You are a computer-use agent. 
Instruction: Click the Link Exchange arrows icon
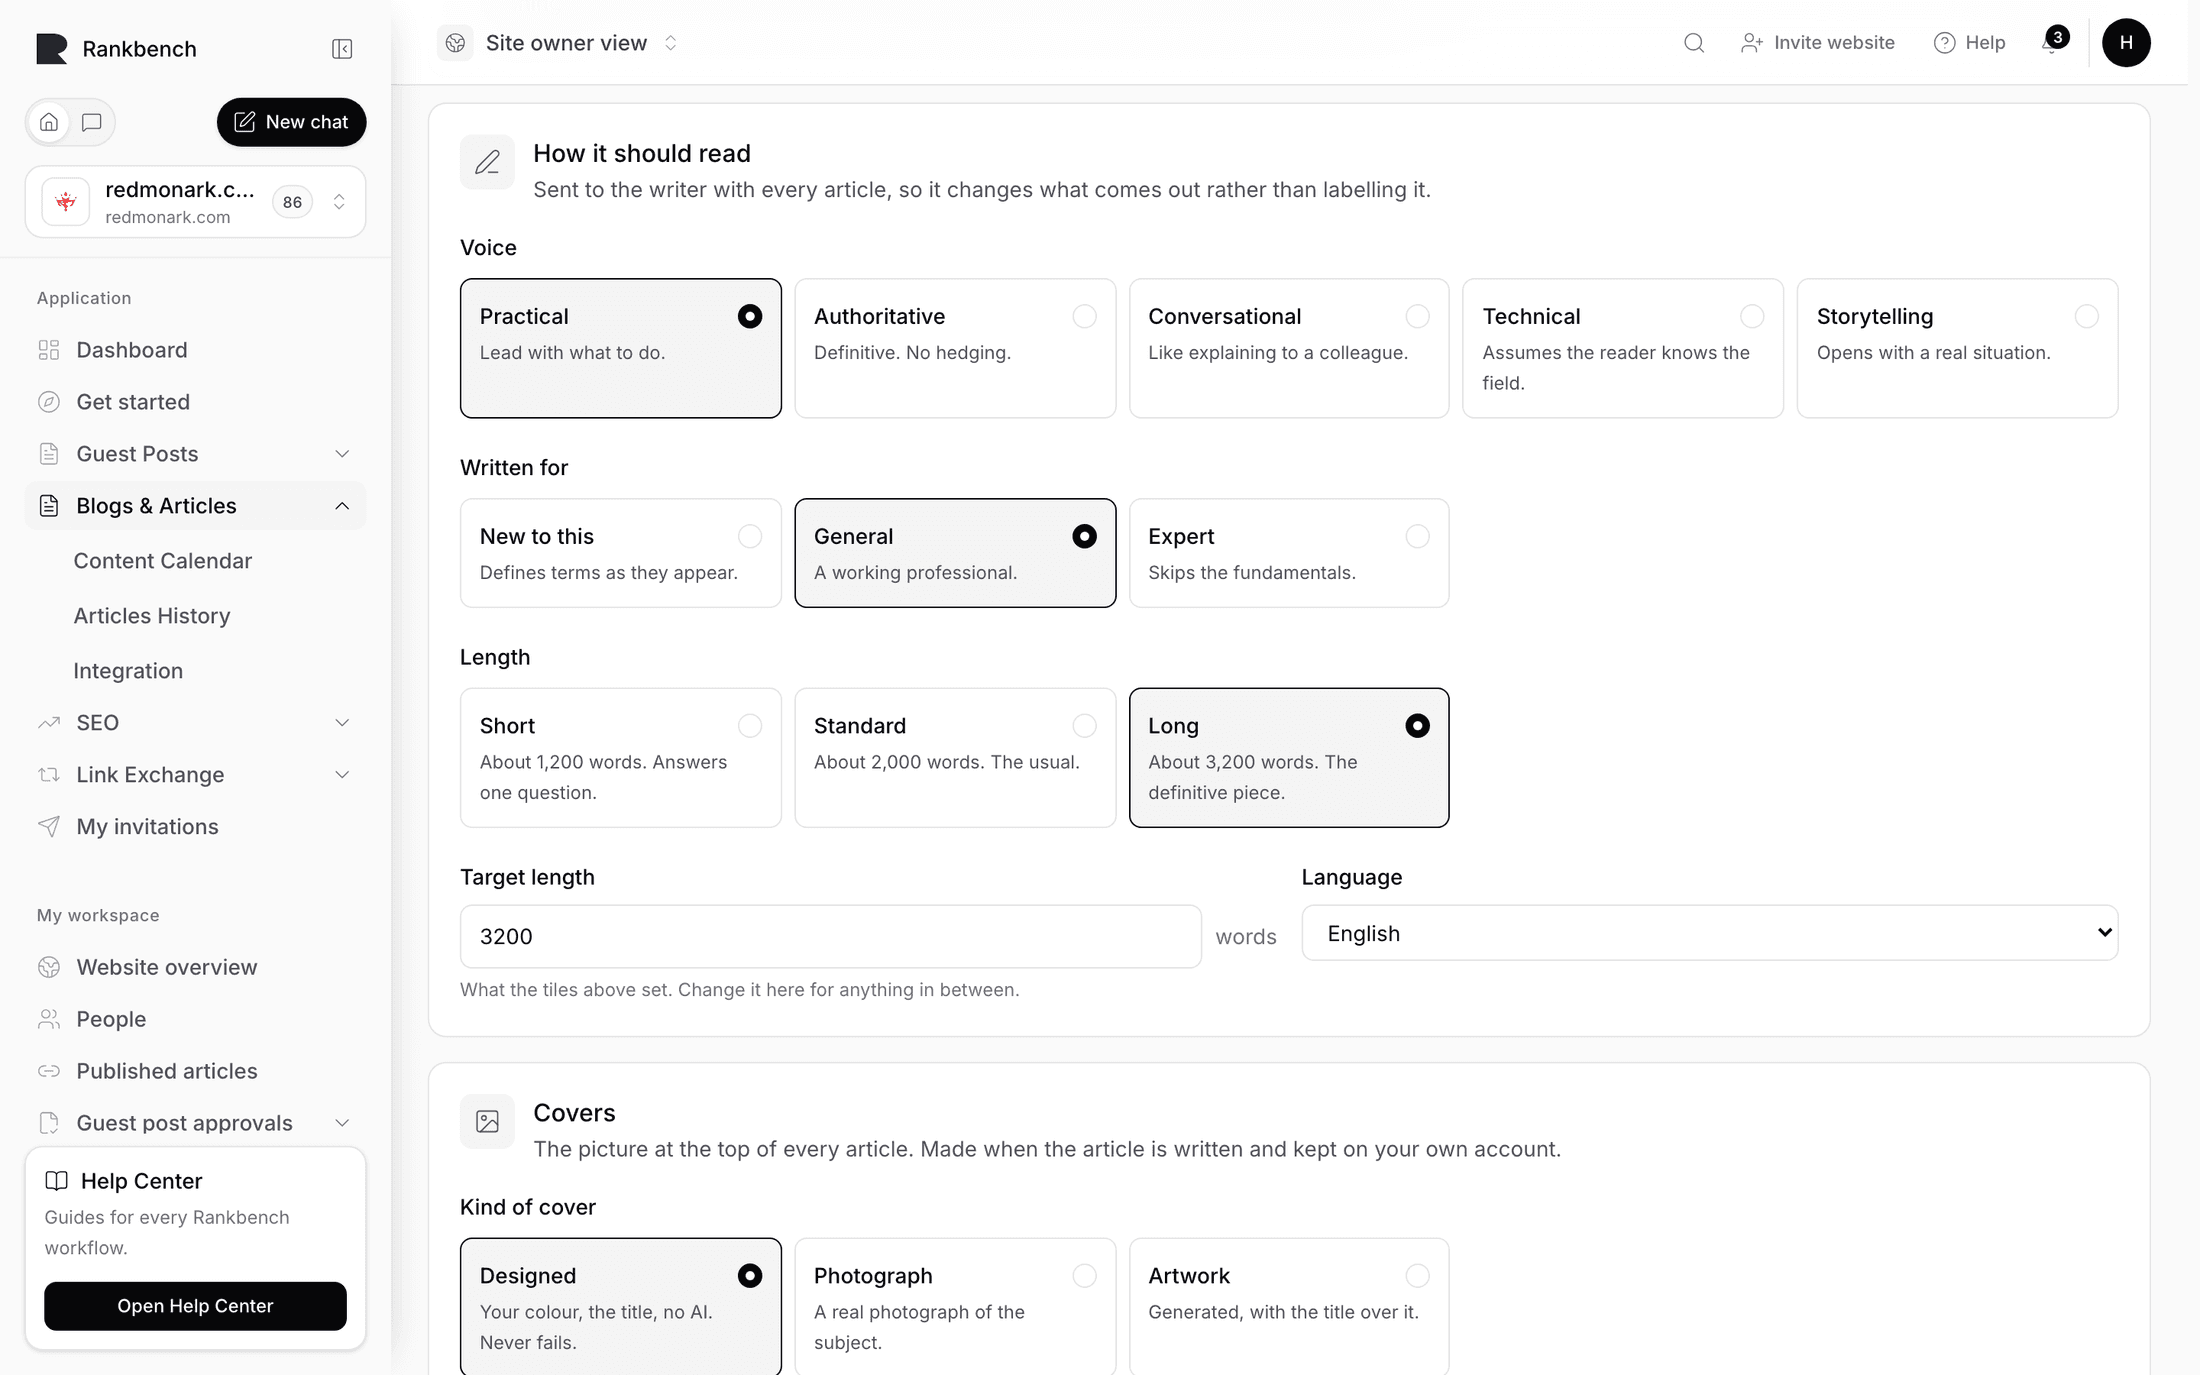(x=49, y=775)
